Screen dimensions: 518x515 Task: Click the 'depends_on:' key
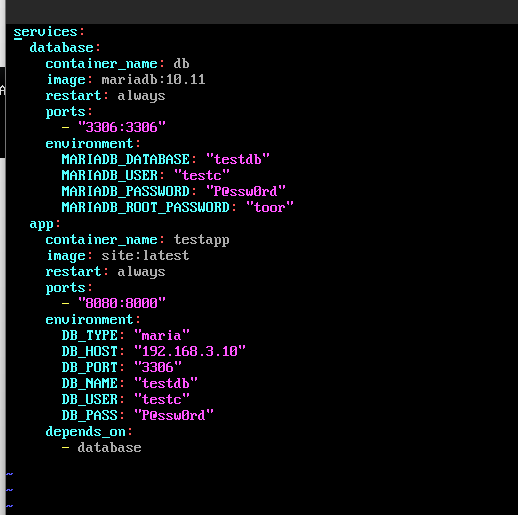coord(89,432)
